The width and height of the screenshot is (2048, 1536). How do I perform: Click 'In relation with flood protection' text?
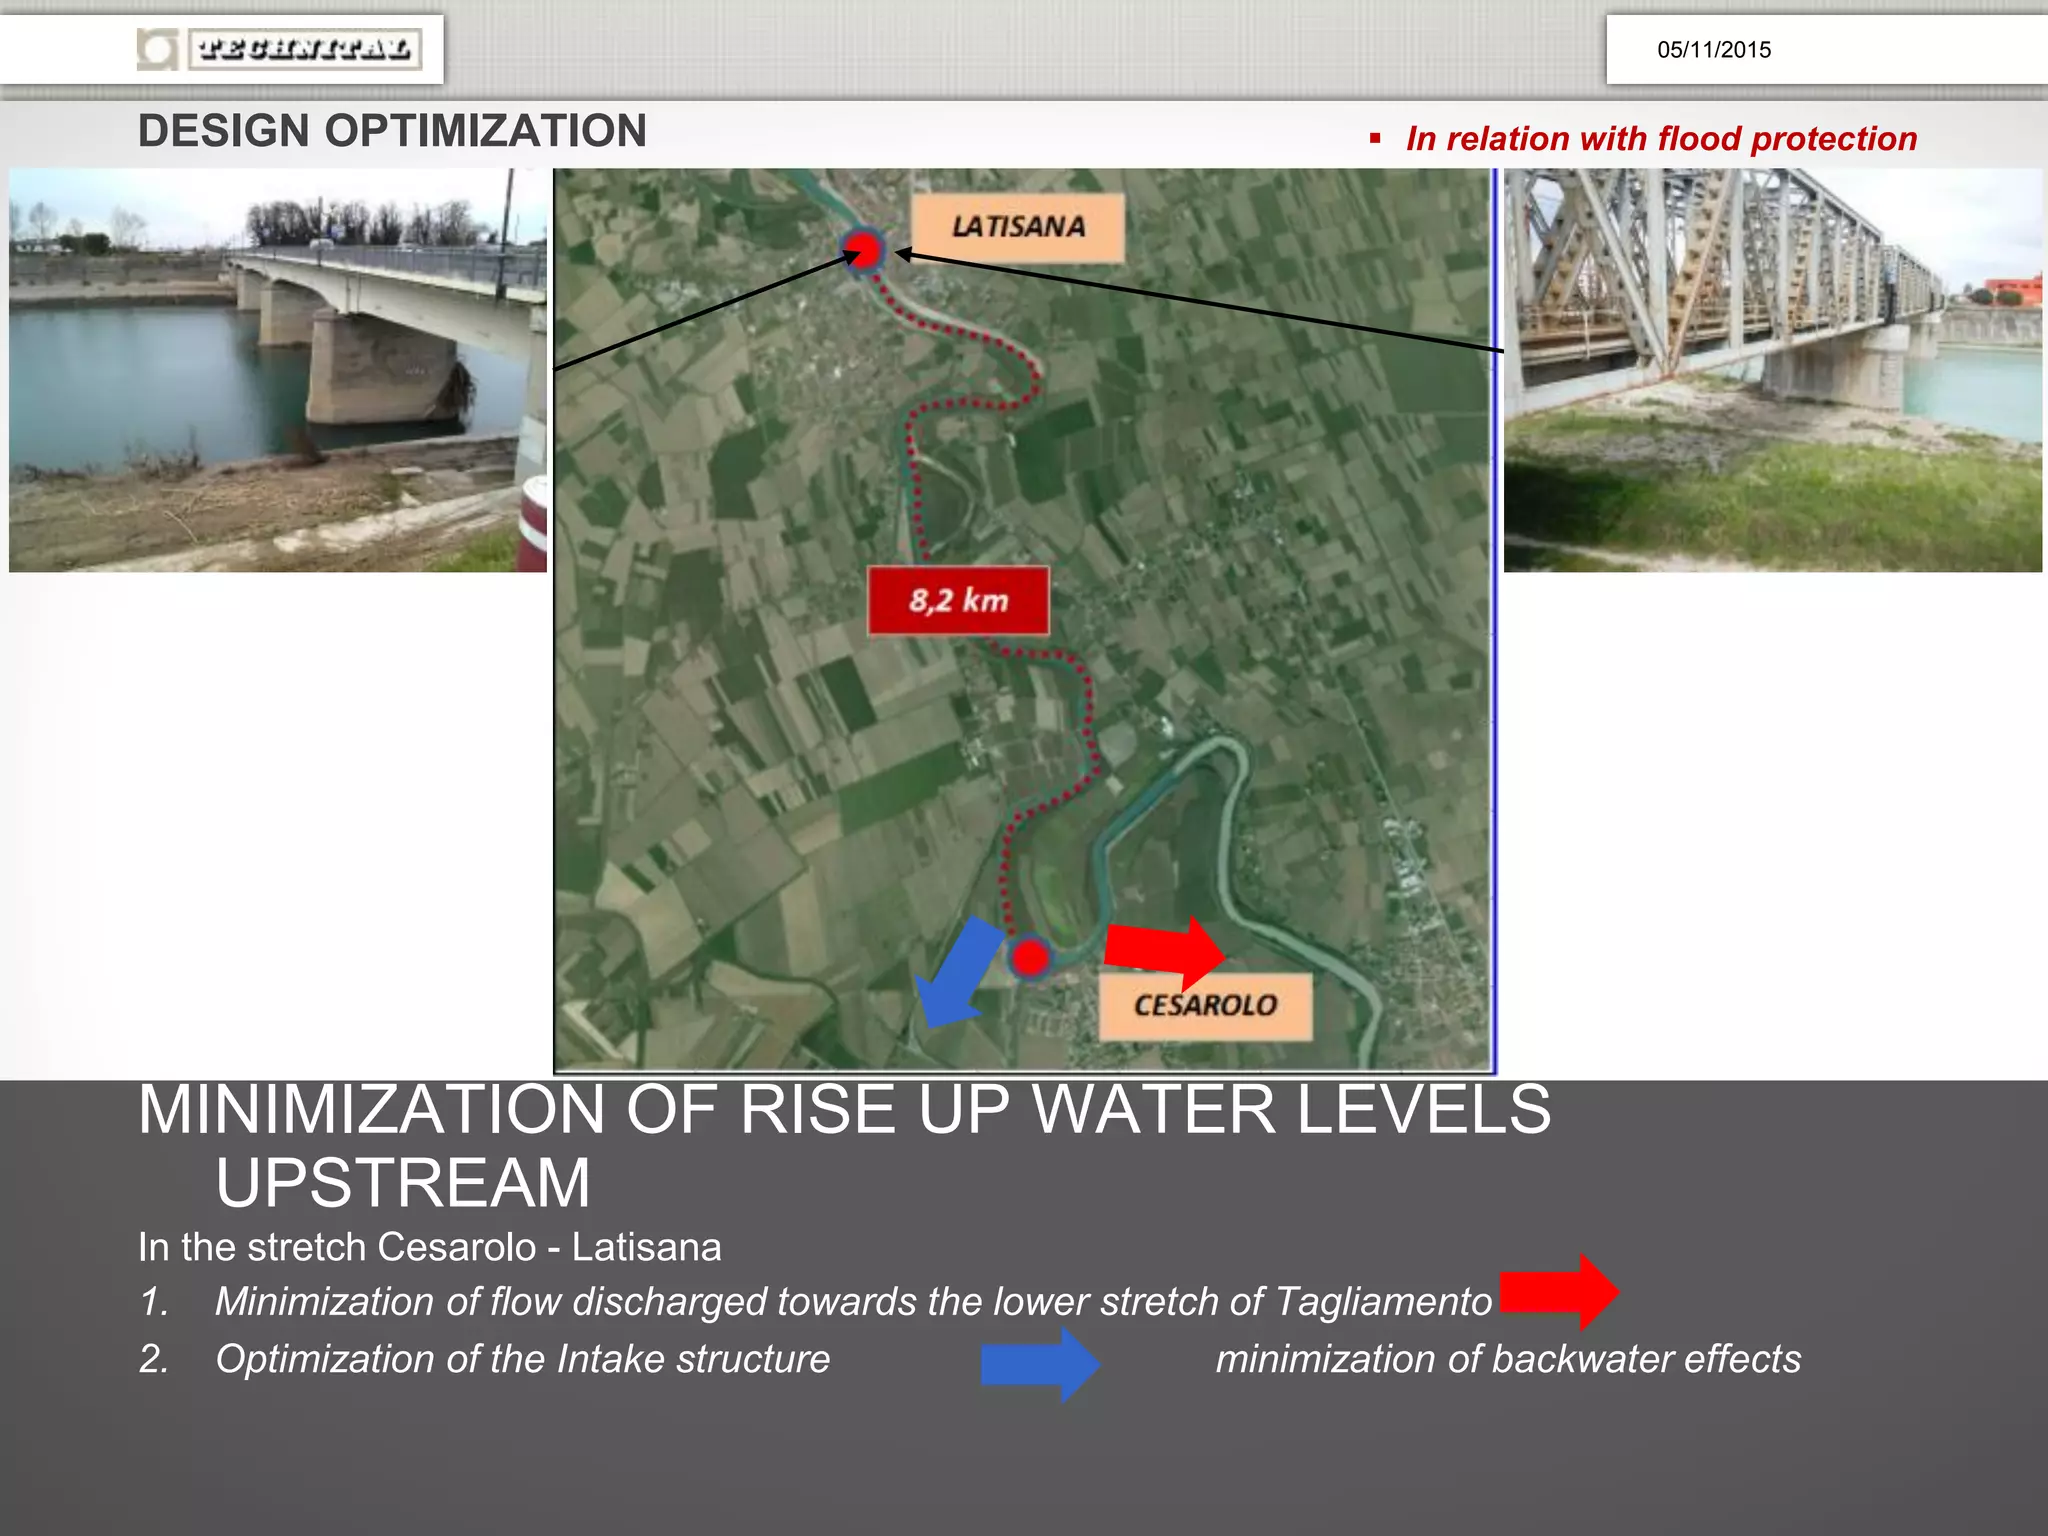click(1661, 138)
